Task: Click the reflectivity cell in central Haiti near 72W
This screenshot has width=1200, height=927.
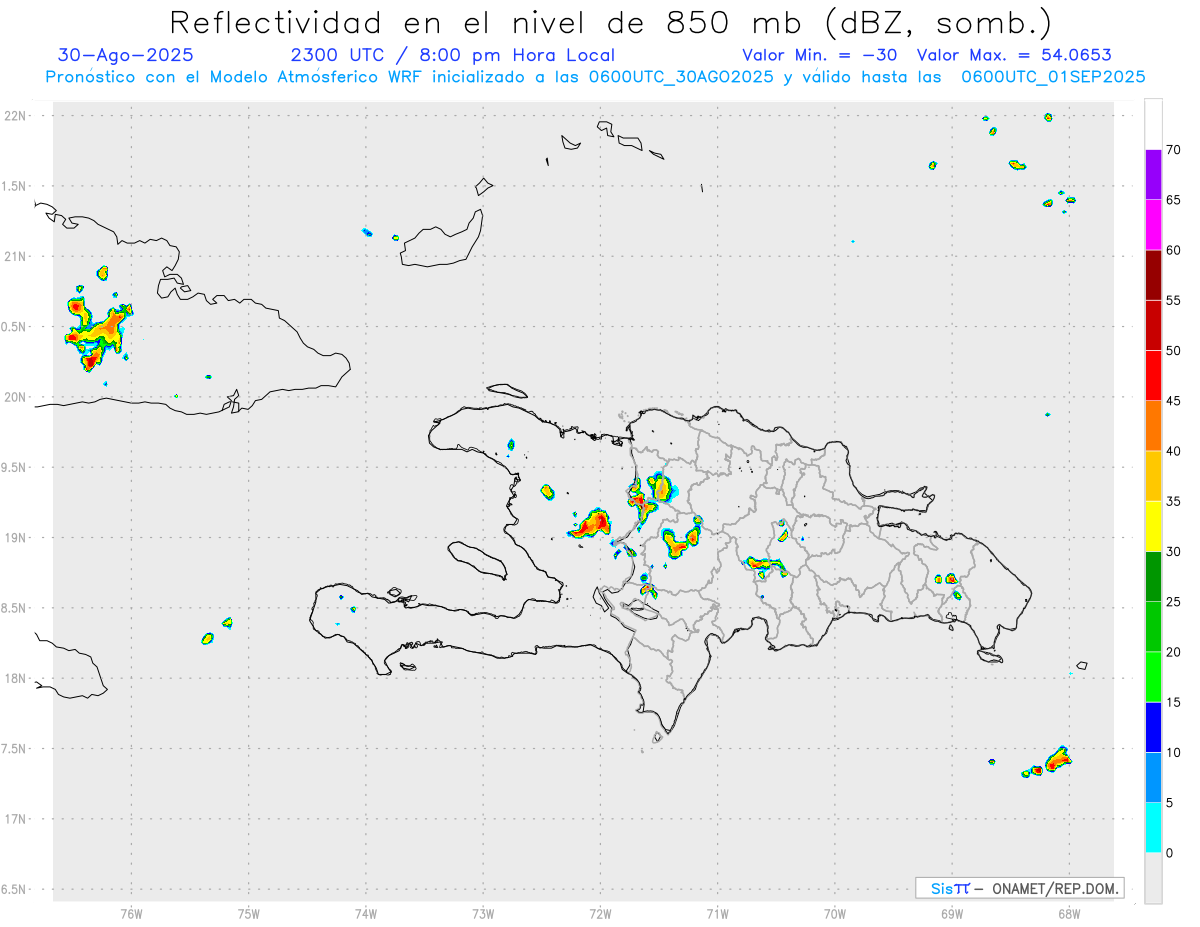Action: point(592,523)
